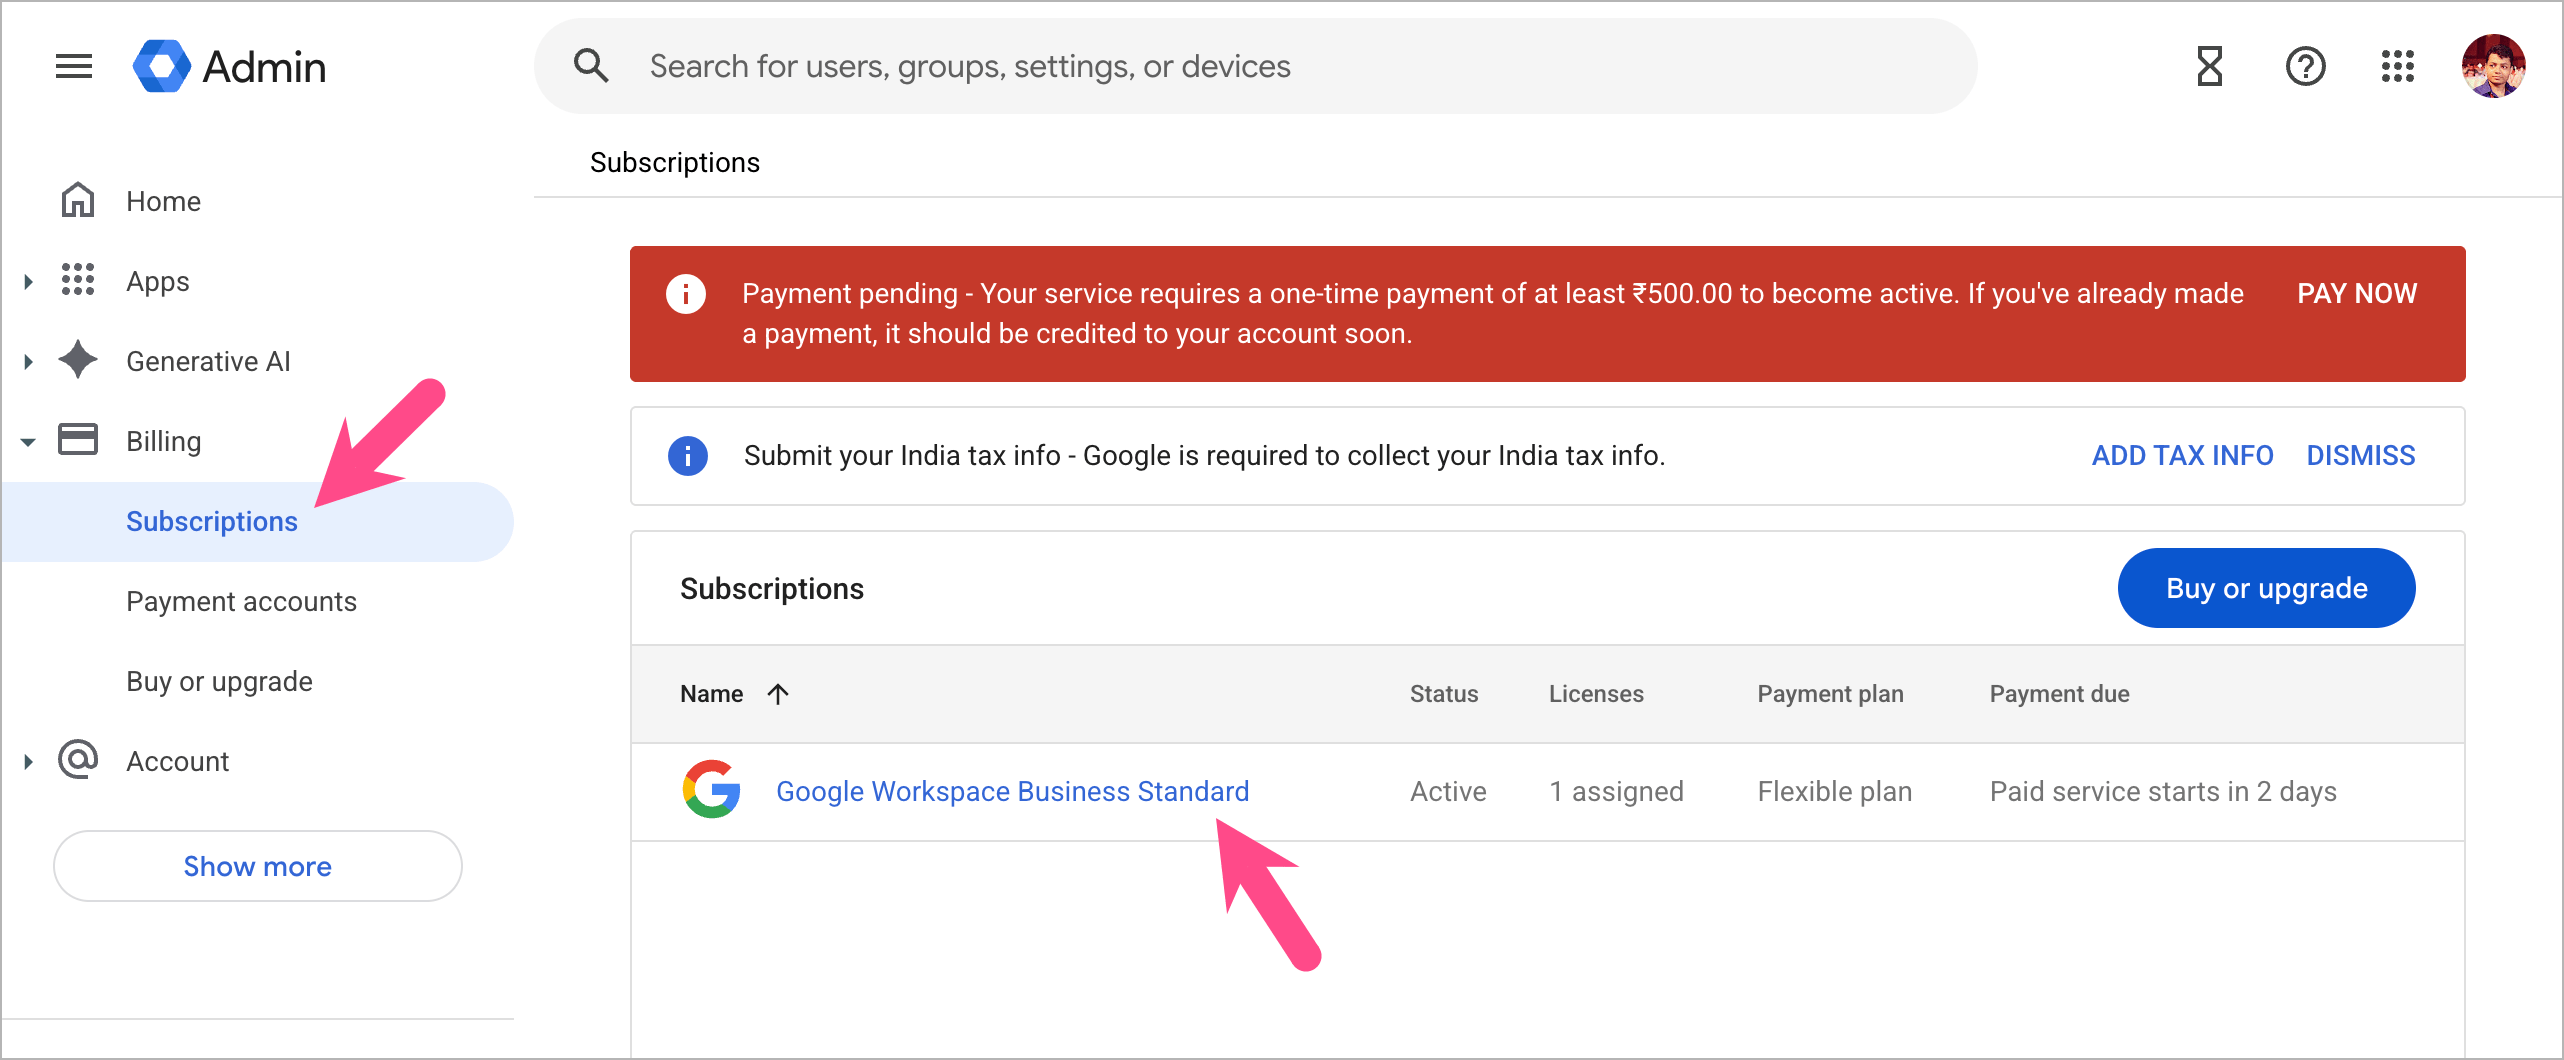This screenshot has width=2564, height=1060.
Task: Click the blue Buy or upgrade button
Action: point(2267,588)
